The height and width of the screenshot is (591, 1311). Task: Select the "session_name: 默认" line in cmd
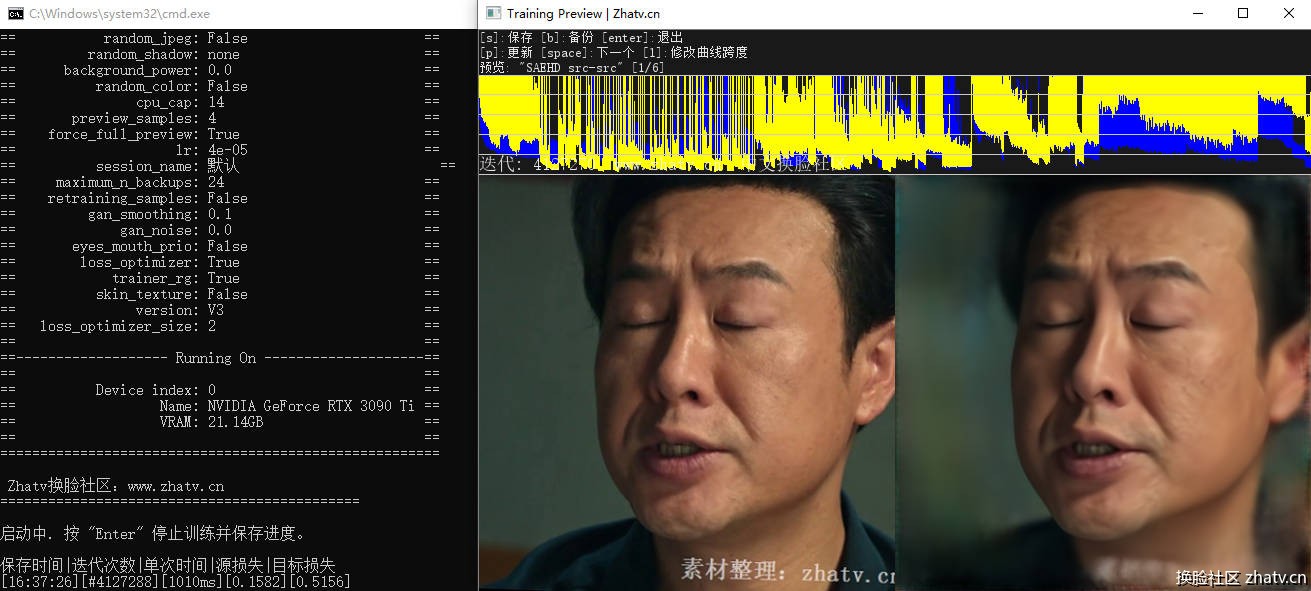pyautogui.click(x=167, y=166)
